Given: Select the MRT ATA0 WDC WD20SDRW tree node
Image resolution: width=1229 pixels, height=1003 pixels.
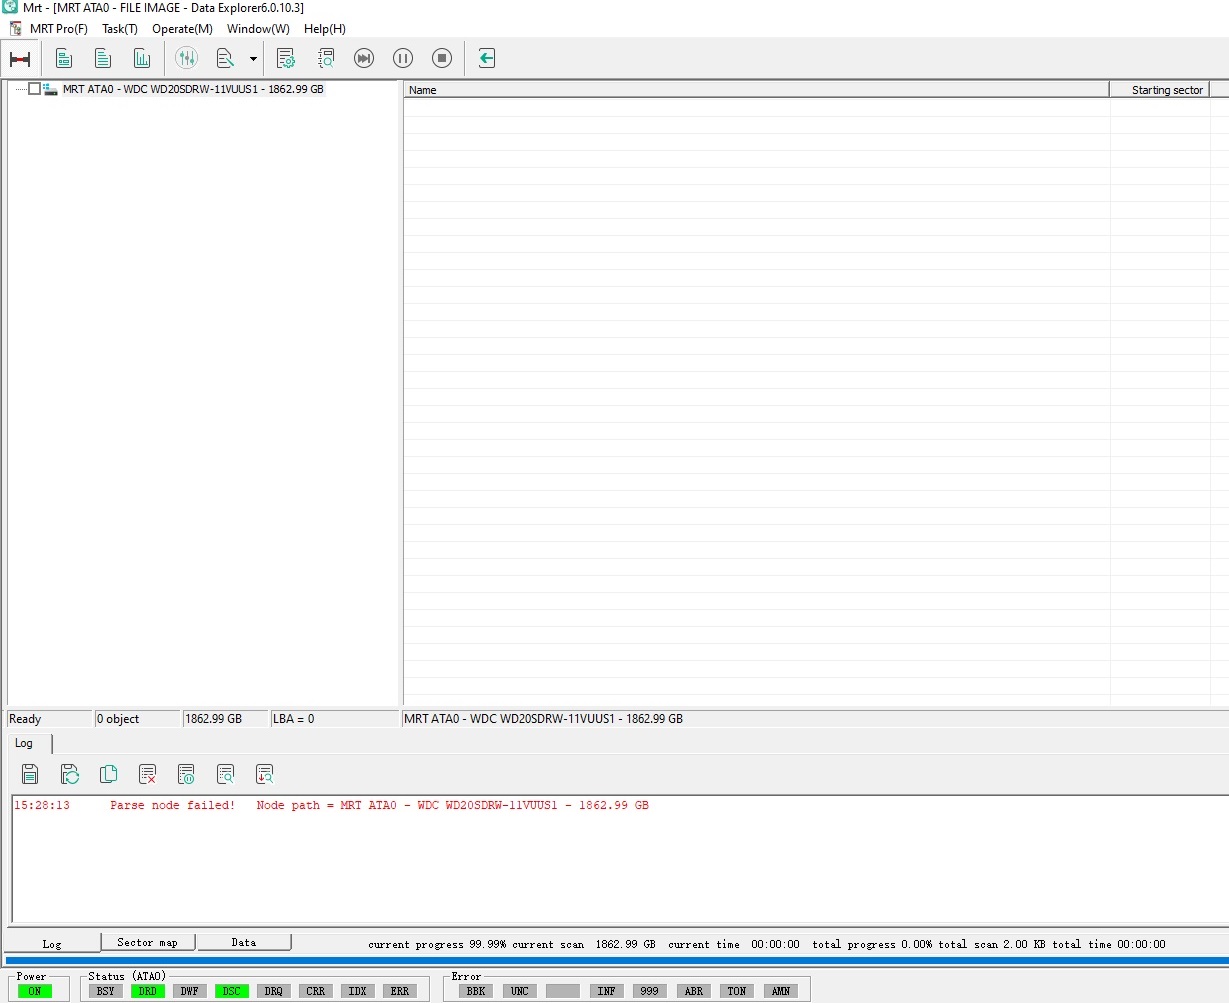Looking at the screenshot, I should (193, 89).
